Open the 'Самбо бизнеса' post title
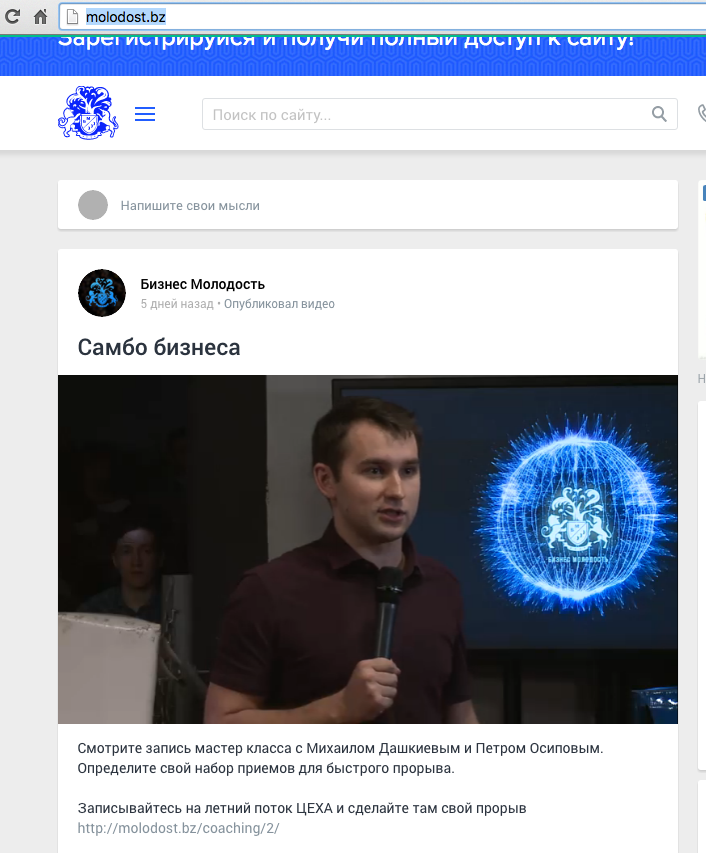This screenshot has height=853, width=706. click(x=159, y=347)
